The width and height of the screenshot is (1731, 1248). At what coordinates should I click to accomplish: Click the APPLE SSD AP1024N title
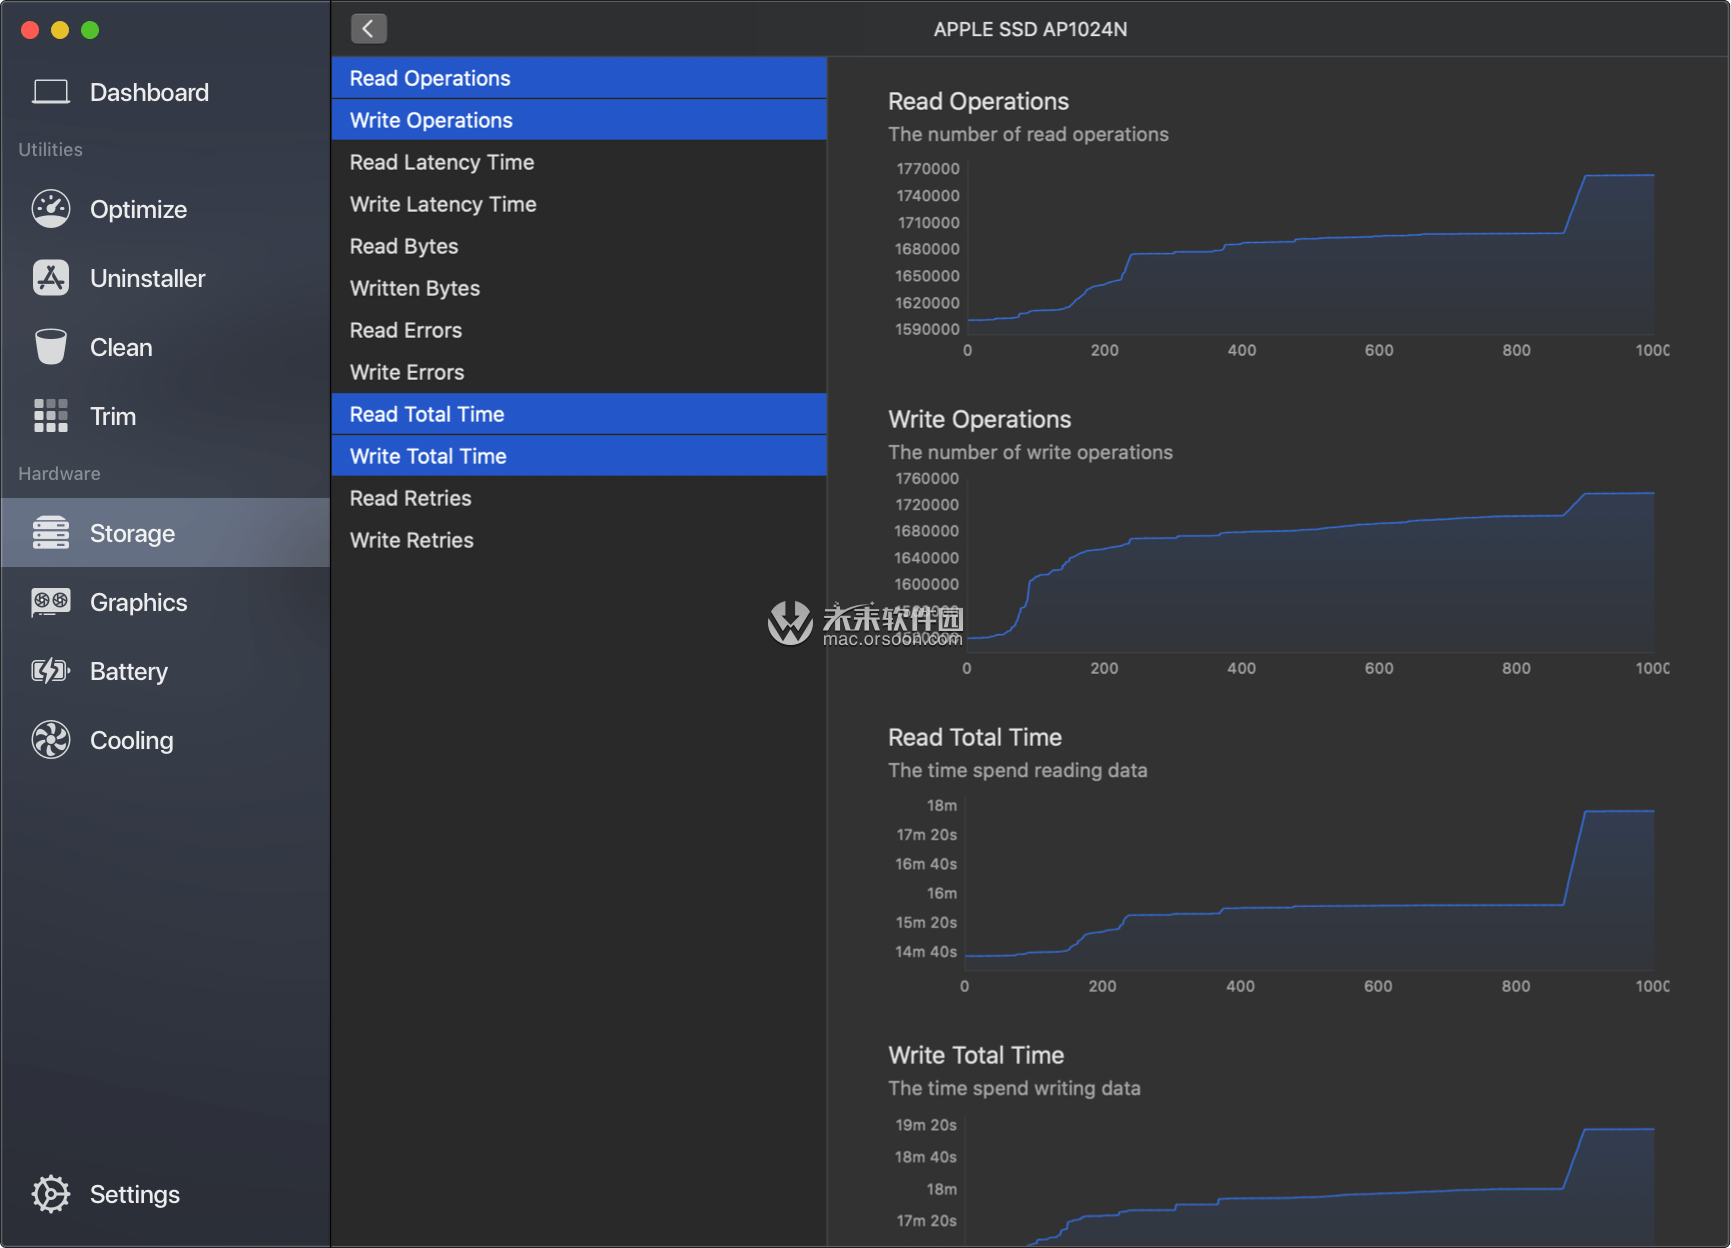tap(1030, 29)
